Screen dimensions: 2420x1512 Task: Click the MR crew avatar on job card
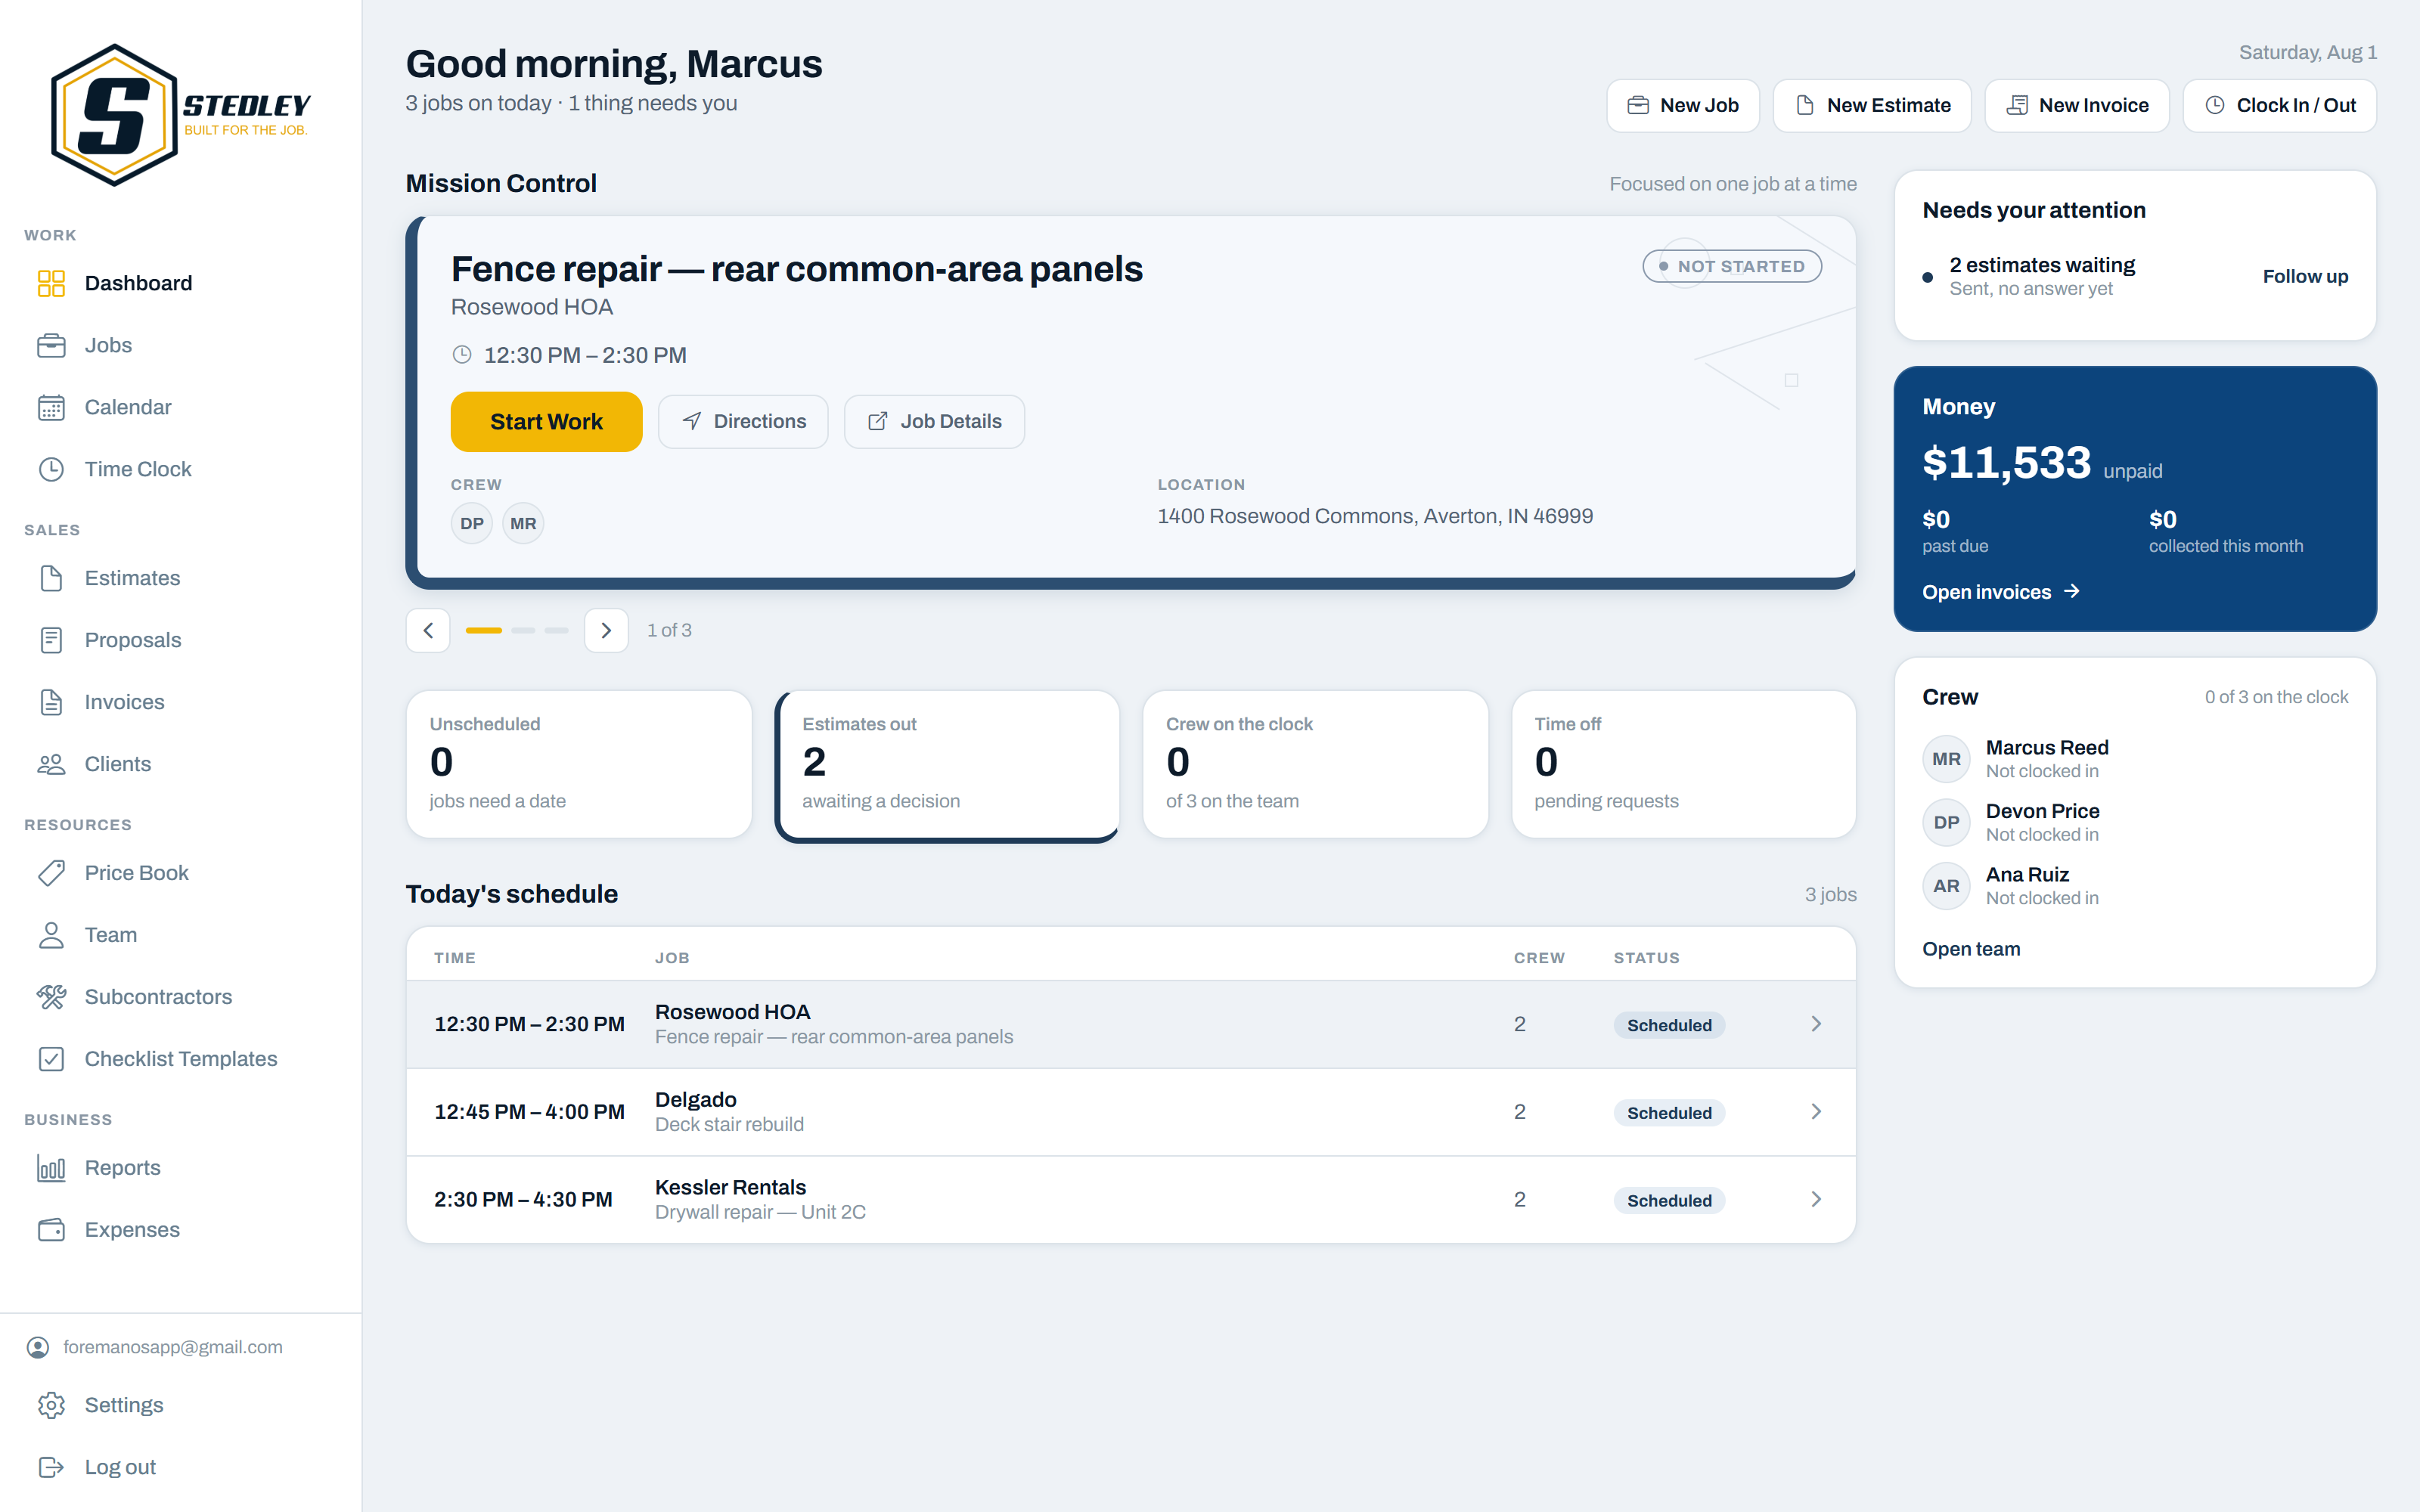click(523, 523)
